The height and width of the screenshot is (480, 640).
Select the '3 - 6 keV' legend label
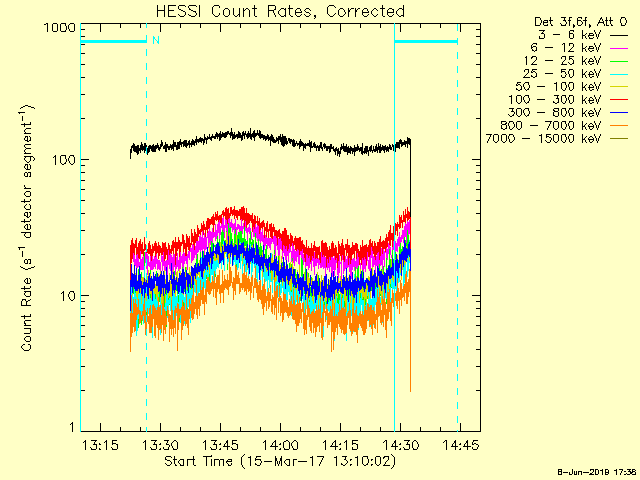click(570, 35)
